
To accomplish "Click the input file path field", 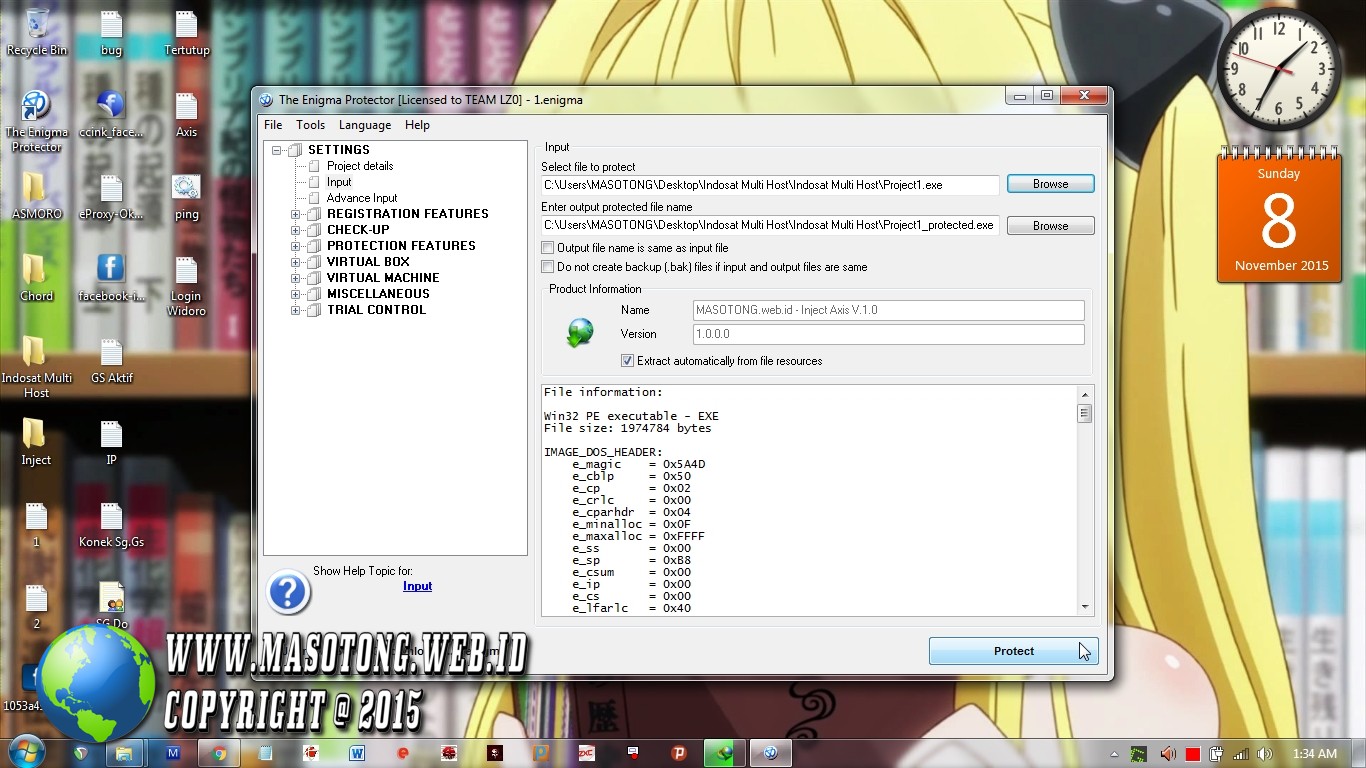I will [x=770, y=185].
